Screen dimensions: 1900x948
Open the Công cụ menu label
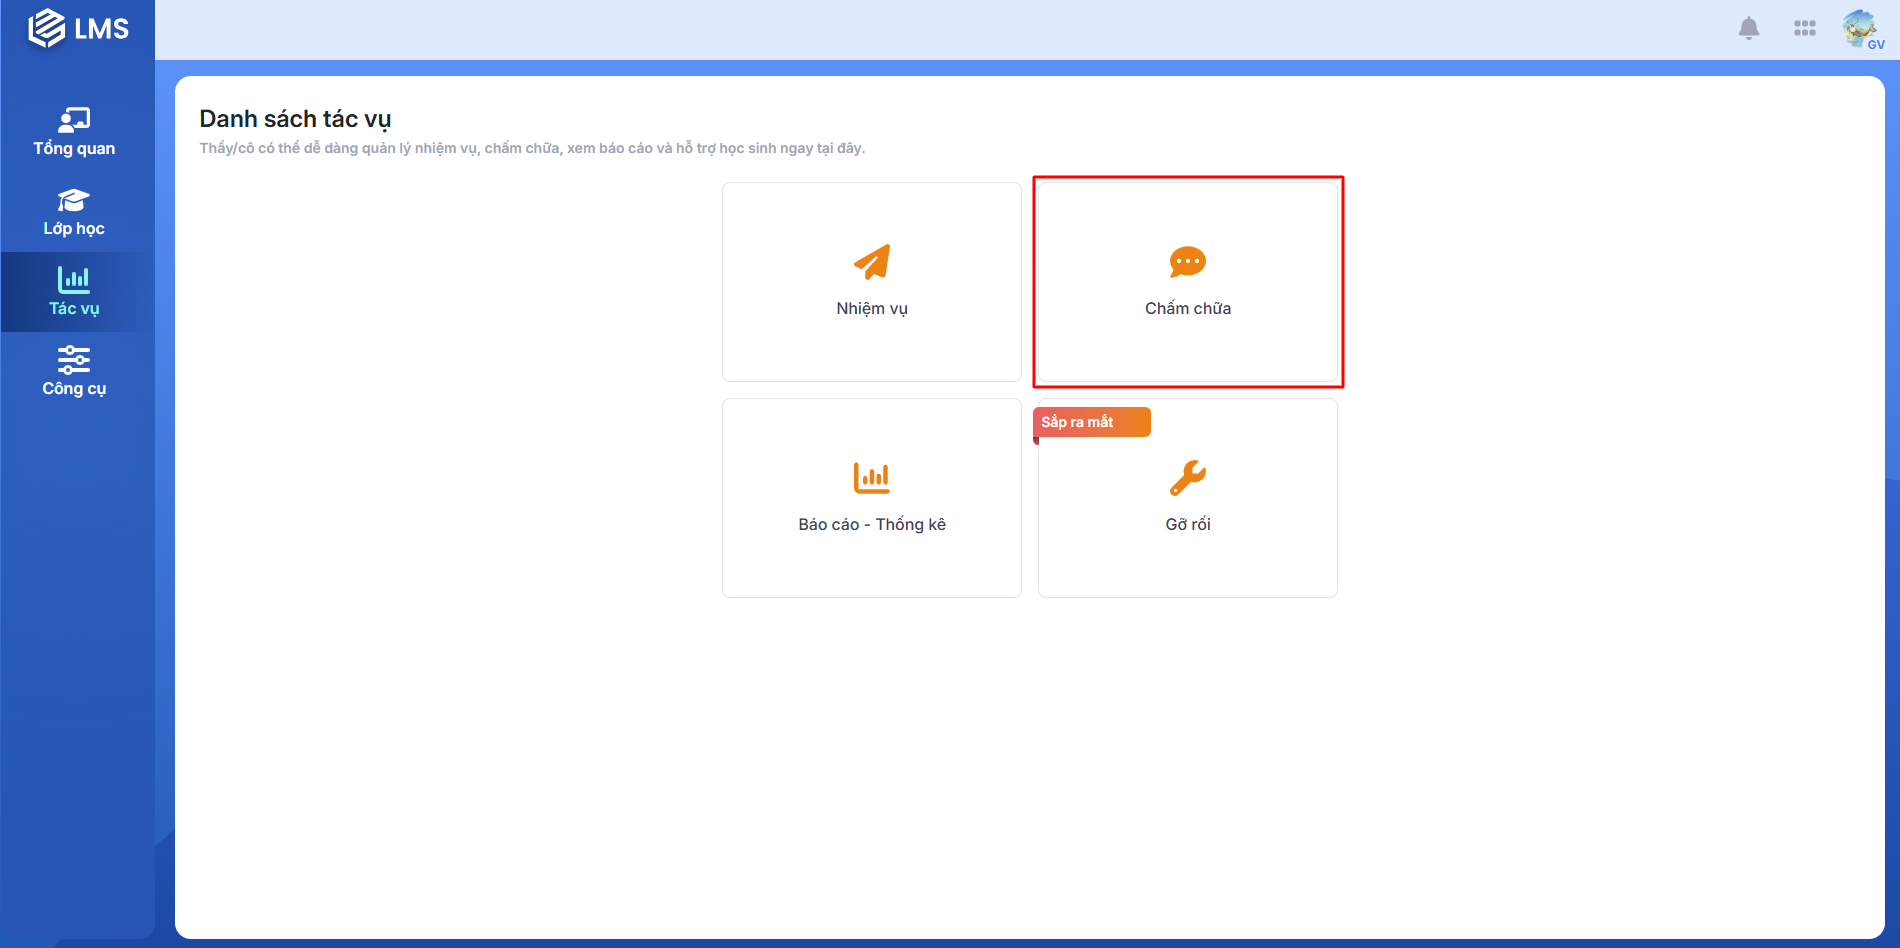click(74, 389)
